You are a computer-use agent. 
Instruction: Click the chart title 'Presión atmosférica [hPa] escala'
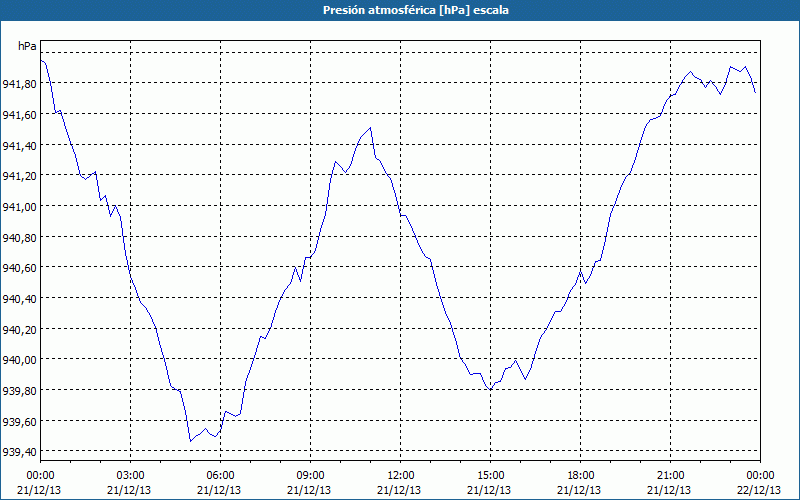416,10
